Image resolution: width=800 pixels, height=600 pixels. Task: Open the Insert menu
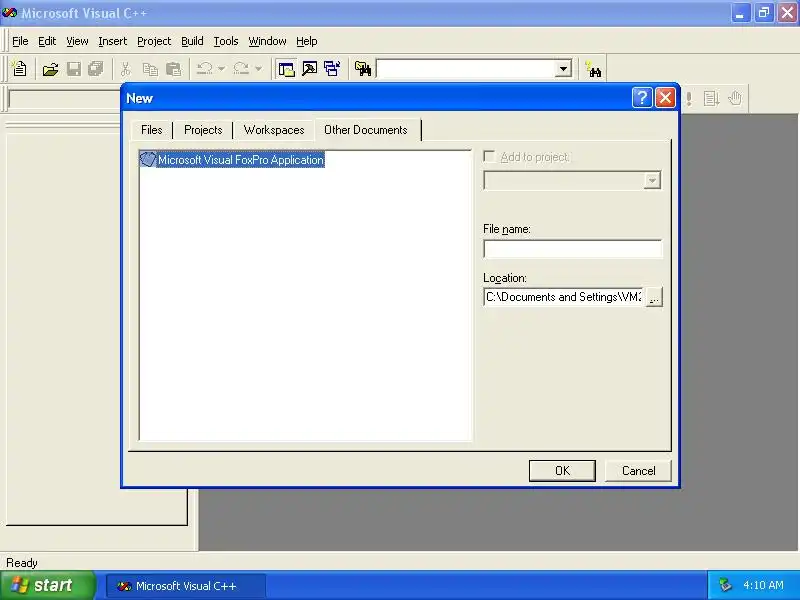point(112,41)
